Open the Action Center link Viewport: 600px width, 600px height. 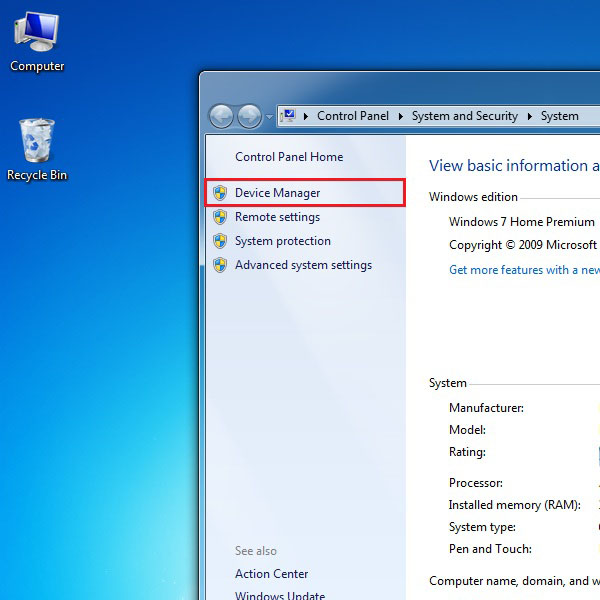pyautogui.click(x=271, y=574)
